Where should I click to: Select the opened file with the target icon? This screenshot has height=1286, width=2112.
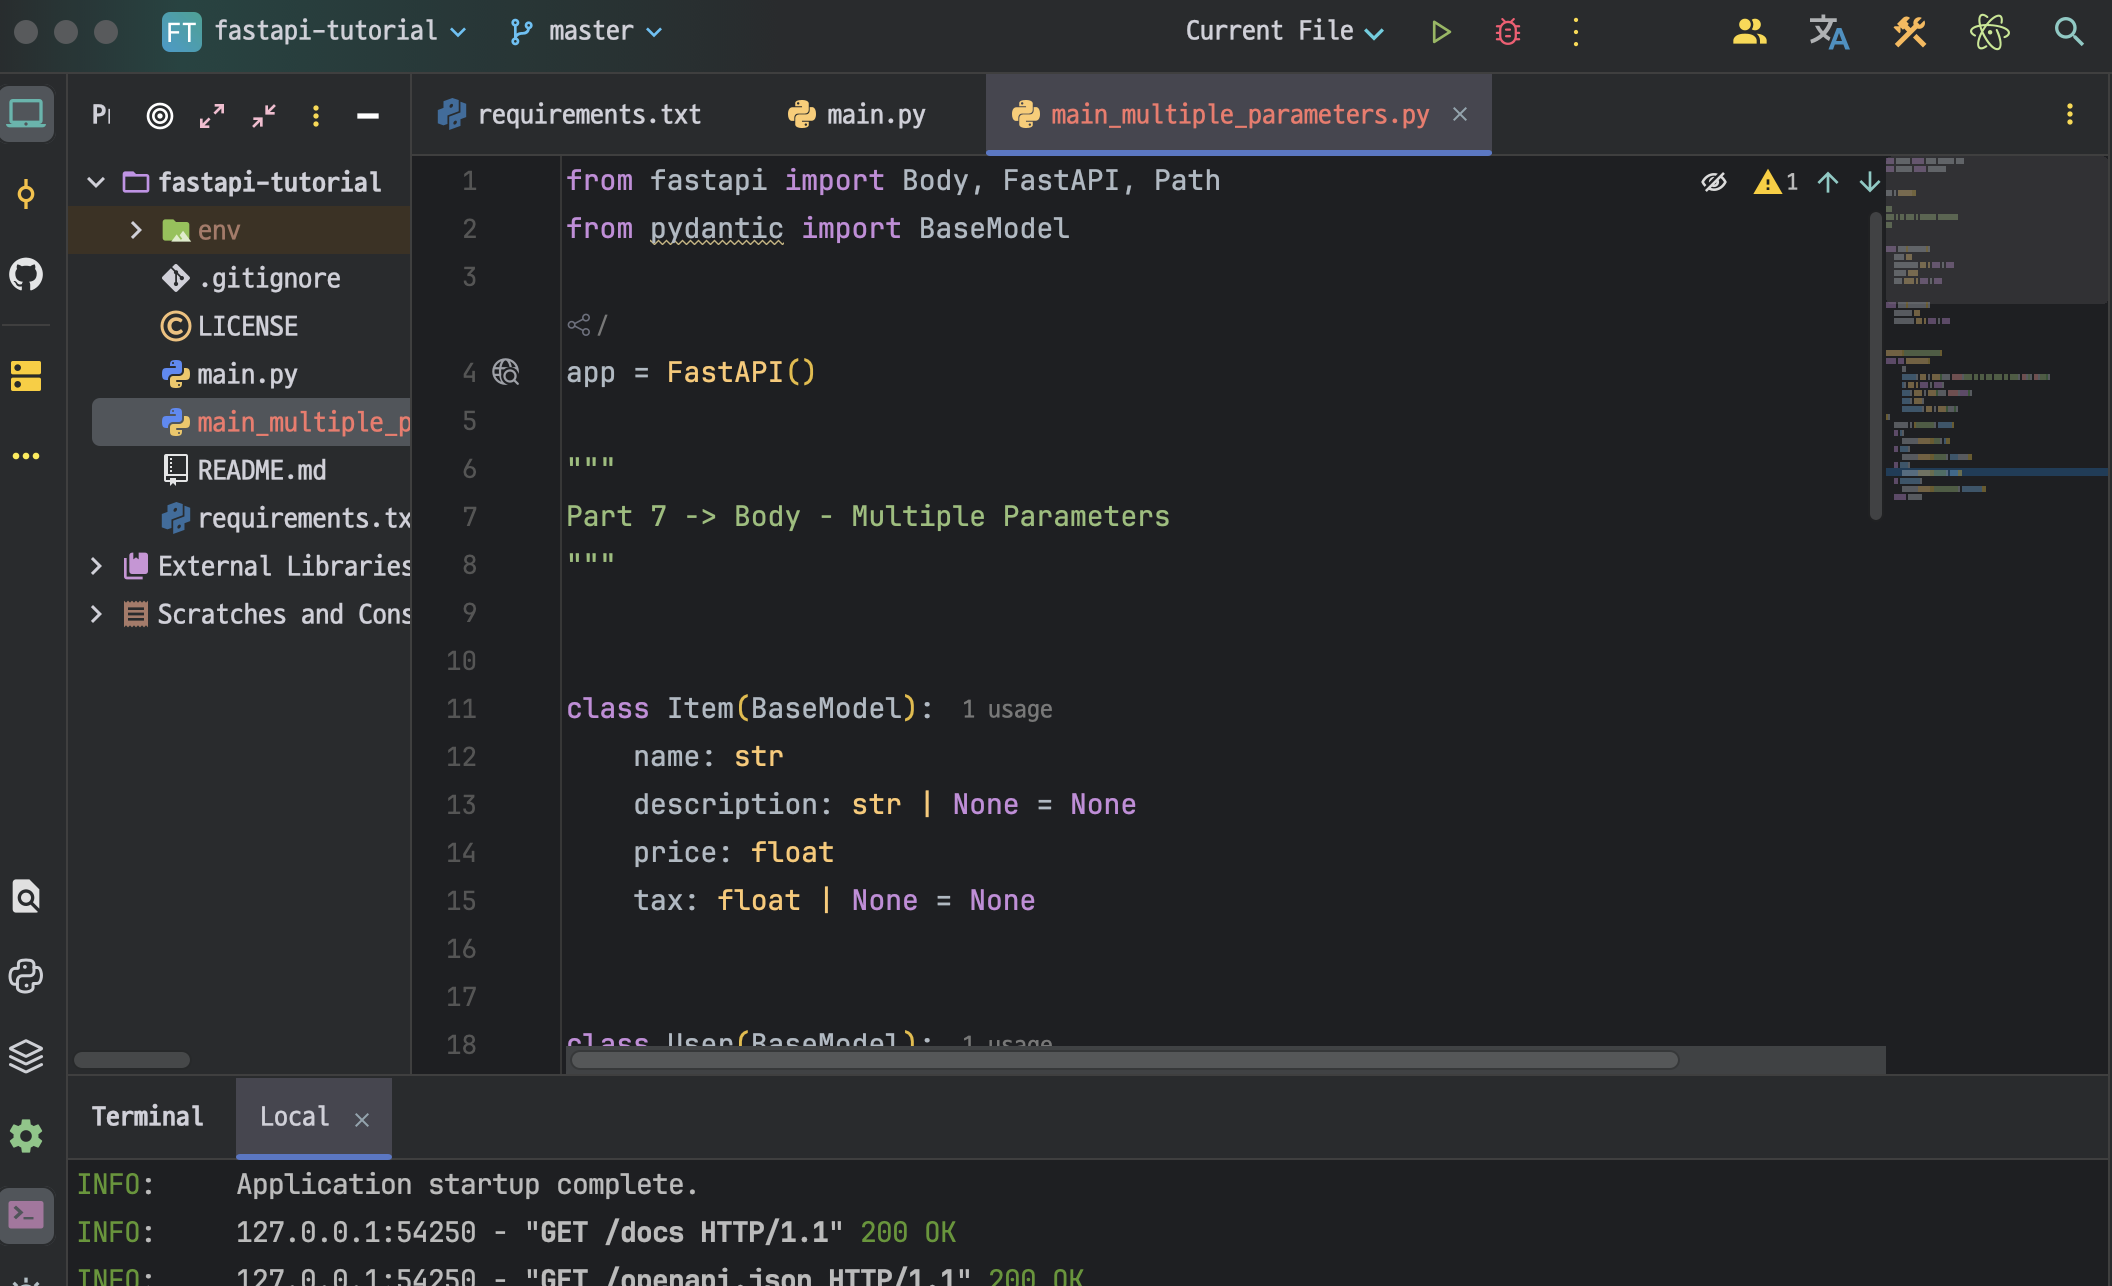160,115
